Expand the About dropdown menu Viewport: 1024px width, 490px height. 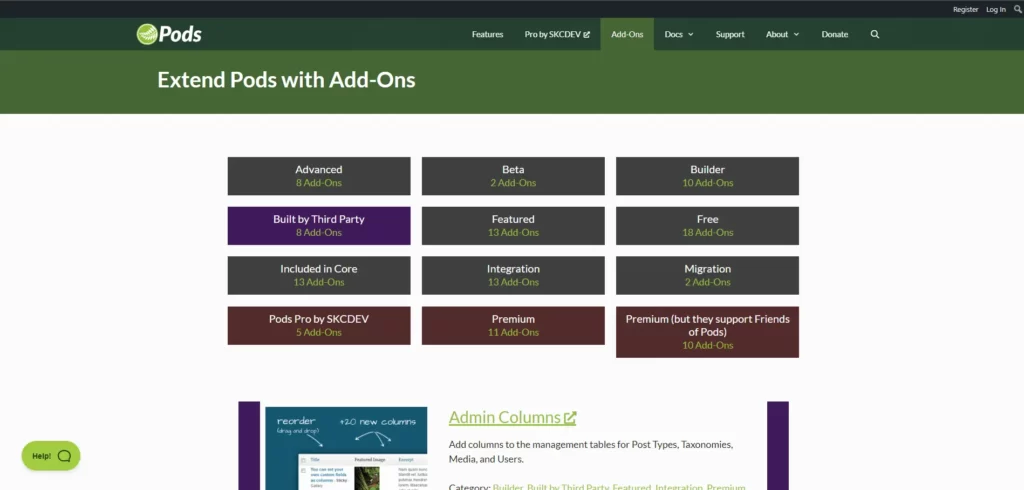(x=782, y=34)
